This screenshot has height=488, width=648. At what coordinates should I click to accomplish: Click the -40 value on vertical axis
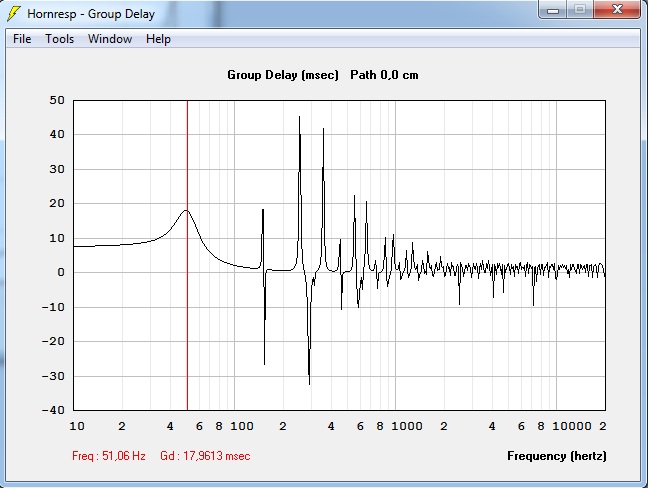[53, 410]
